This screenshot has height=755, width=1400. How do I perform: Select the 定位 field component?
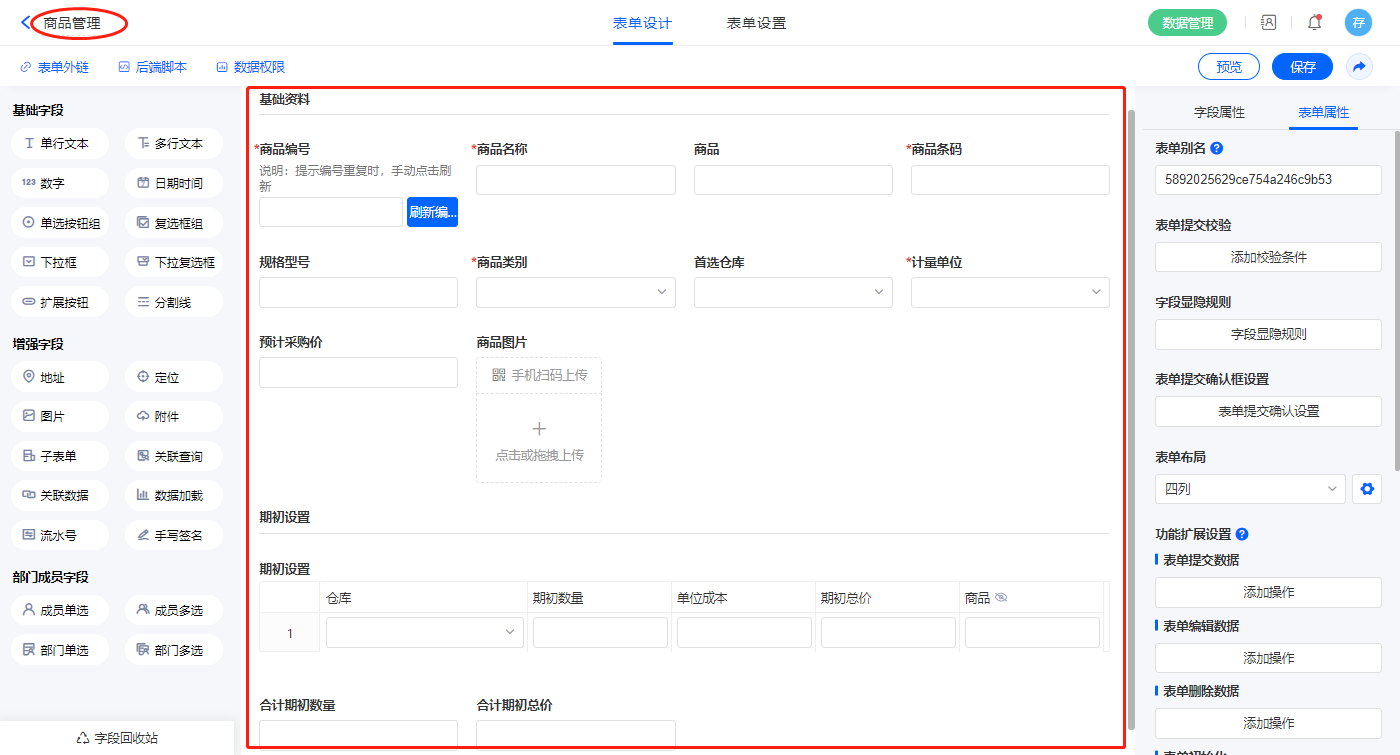[x=174, y=378]
